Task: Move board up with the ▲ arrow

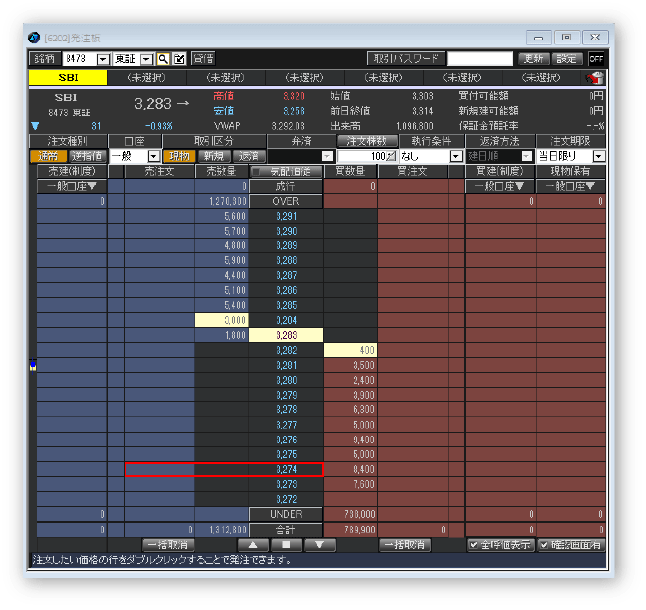Action: pos(253,545)
